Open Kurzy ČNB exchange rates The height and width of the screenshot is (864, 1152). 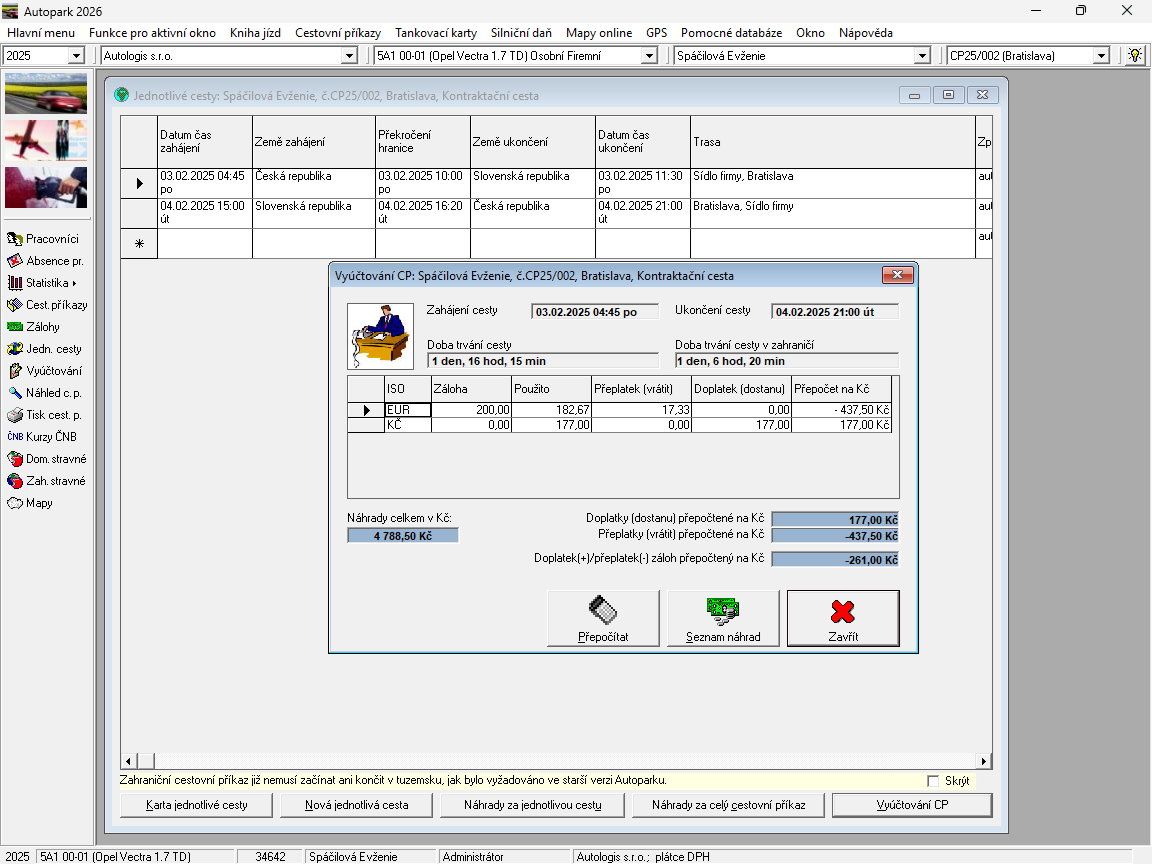click(x=15, y=437)
